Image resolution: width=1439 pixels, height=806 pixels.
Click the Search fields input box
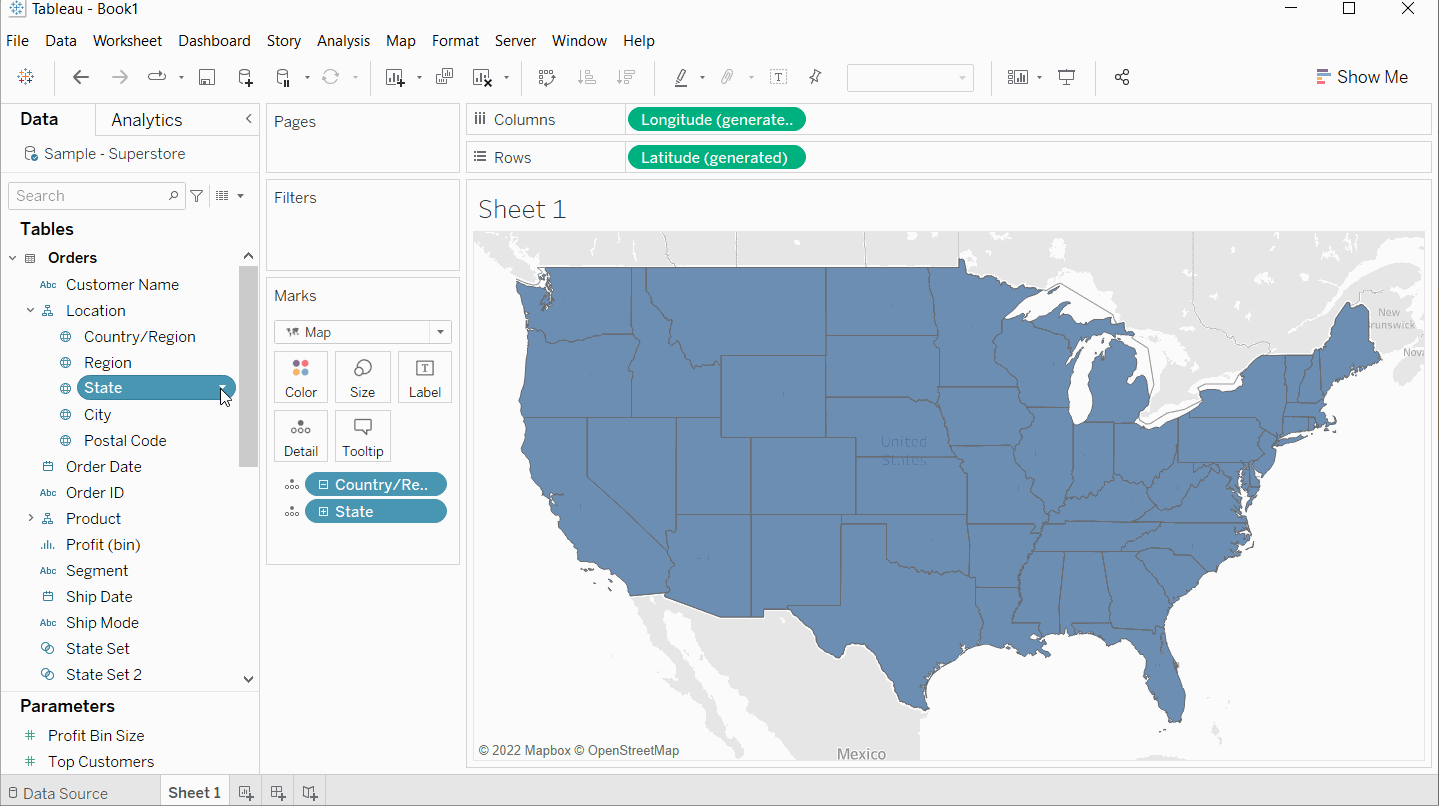pos(96,196)
